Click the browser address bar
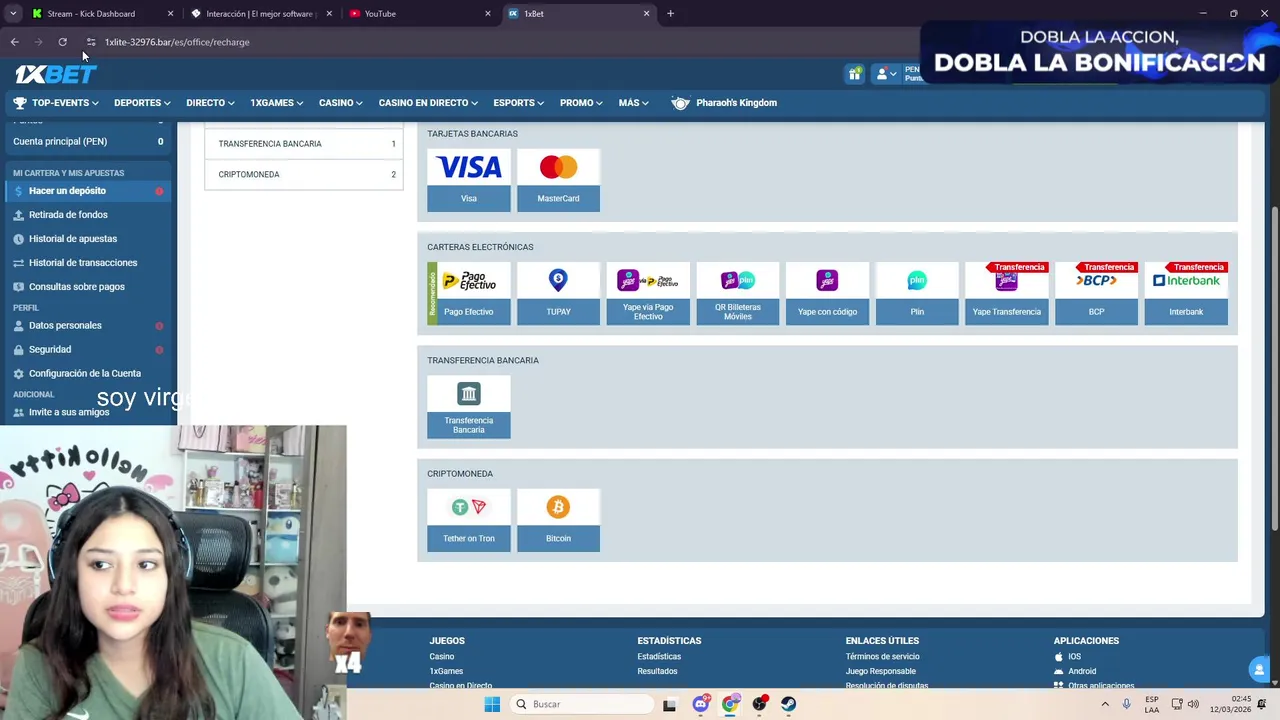The image size is (1280, 720). 500,42
